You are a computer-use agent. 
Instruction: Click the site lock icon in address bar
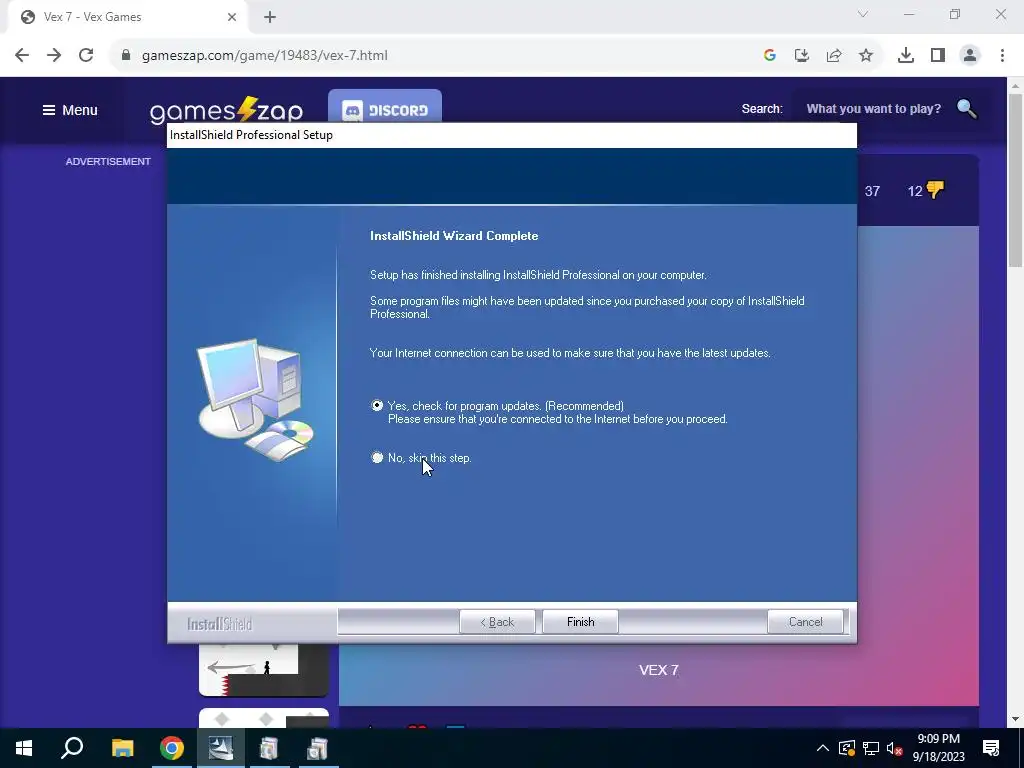point(125,56)
